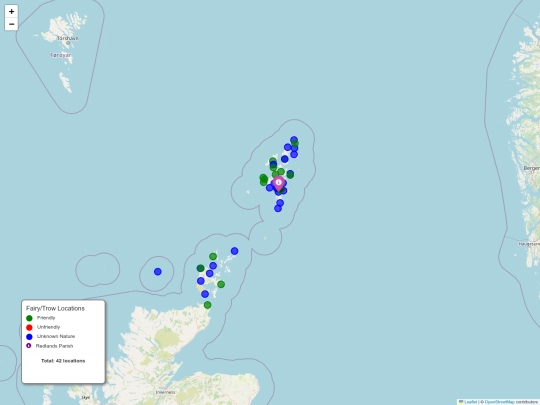Click the blue marker northeast of Orkney islands
Image resolution: width=540 pixels, height=405 pixels.
point(235,251)
